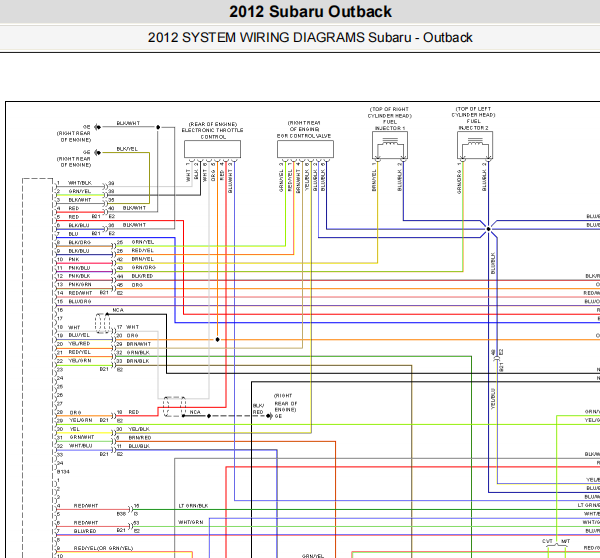
Task: Select the Electronic Throttle Control component box
Action: [x=212, y=149]
